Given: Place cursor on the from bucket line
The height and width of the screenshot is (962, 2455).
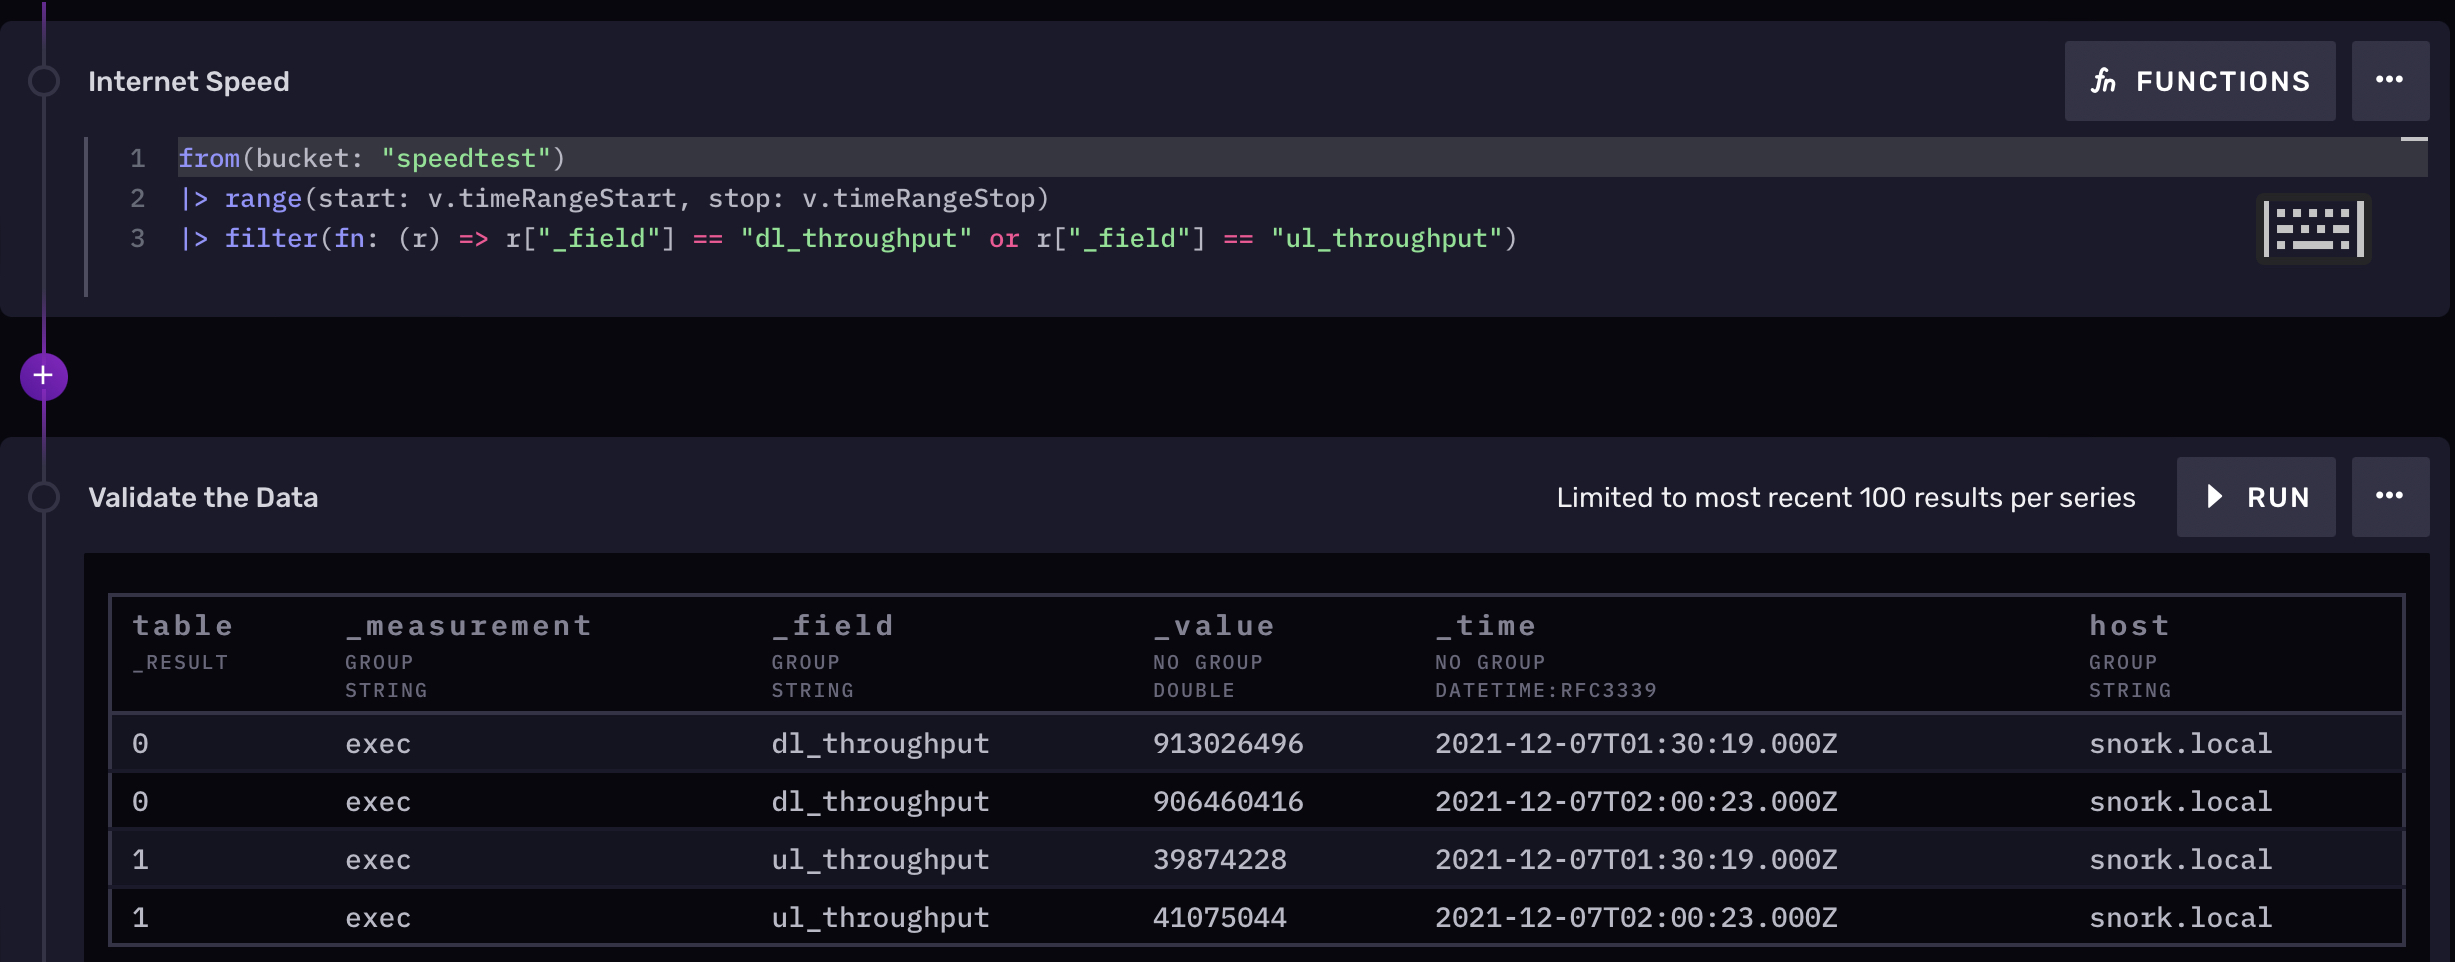Looking at the screenshot, I should [x=372, y=158].
